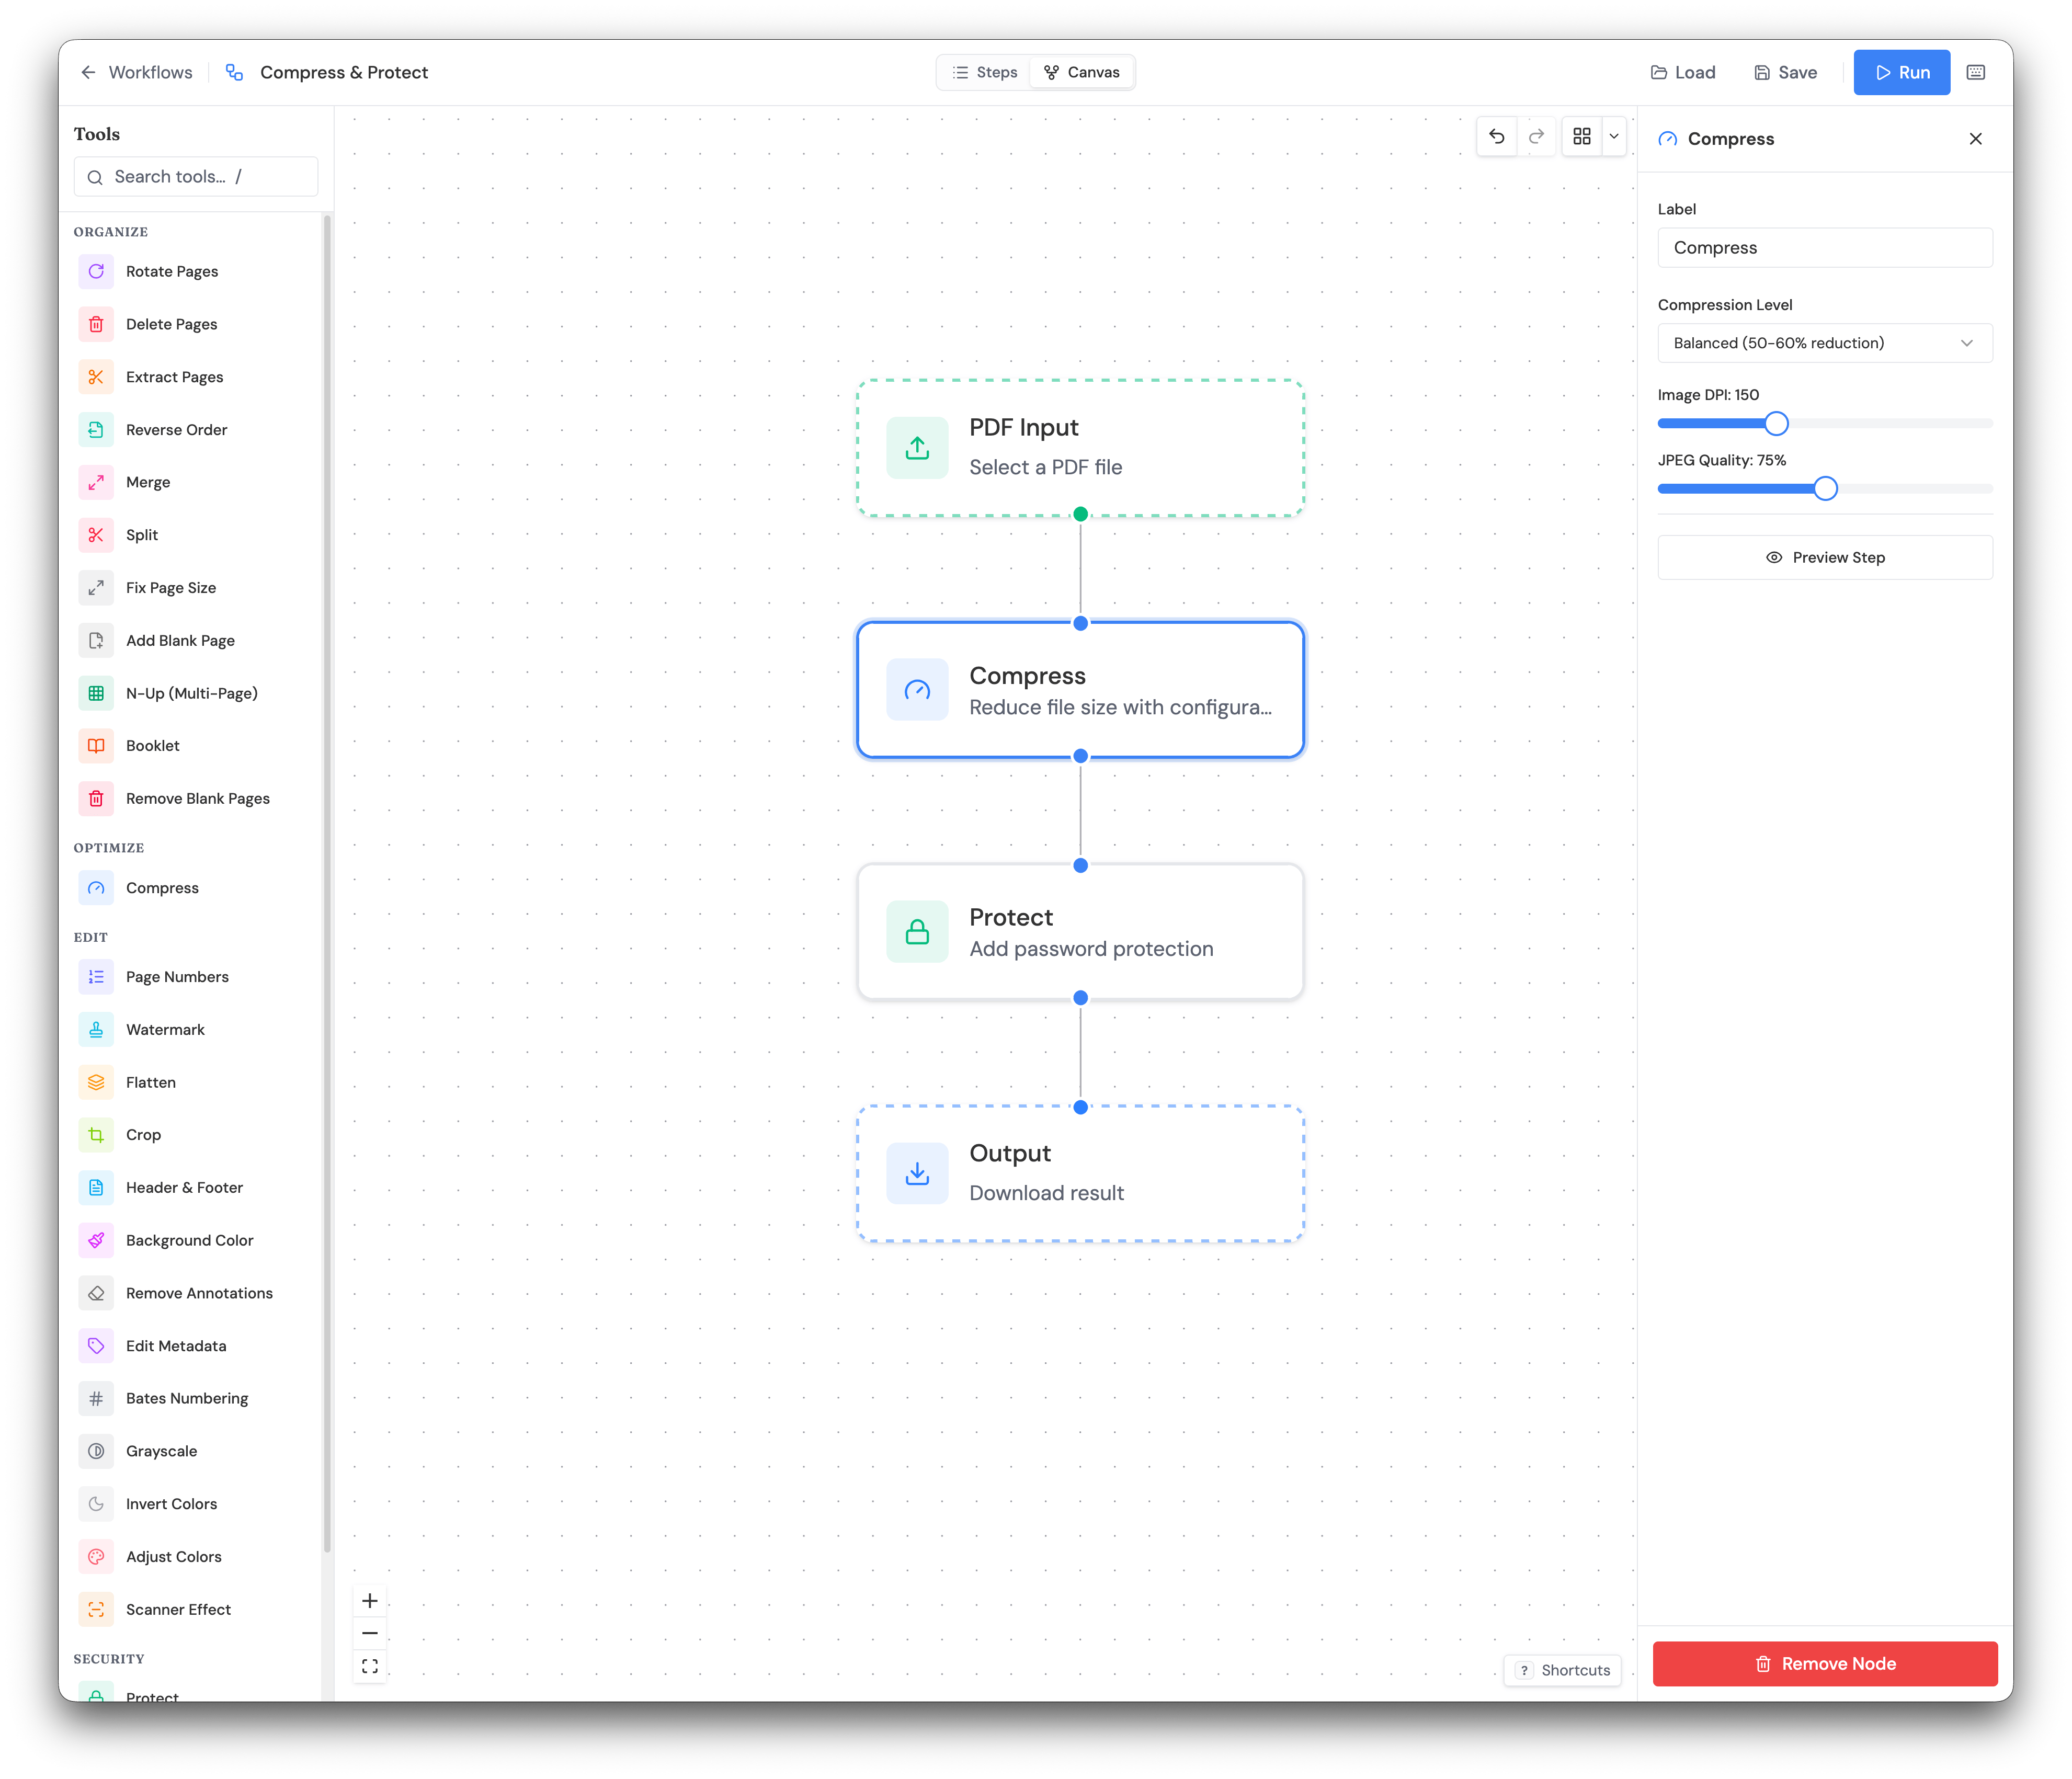Open the Shortcuts help button
2072x1779 pixels.
[x=1563, y=1670]
